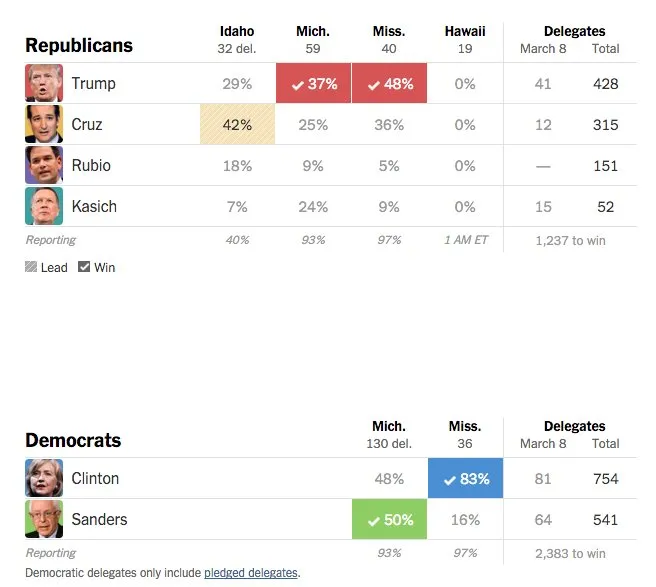656x587 pixels.
Task: Select the Hawaii column header
Action: click(465, 40)
